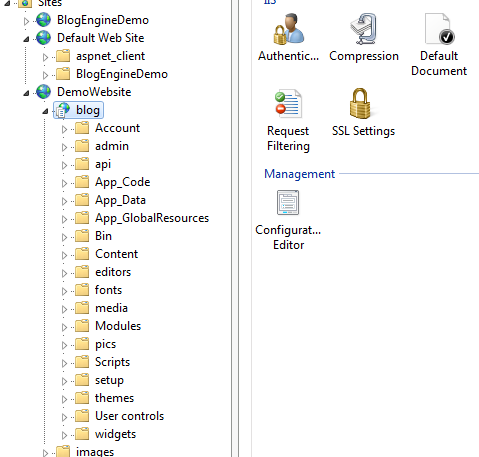
Task: Select the blog tree item label
Action: (x=88, y=110)
